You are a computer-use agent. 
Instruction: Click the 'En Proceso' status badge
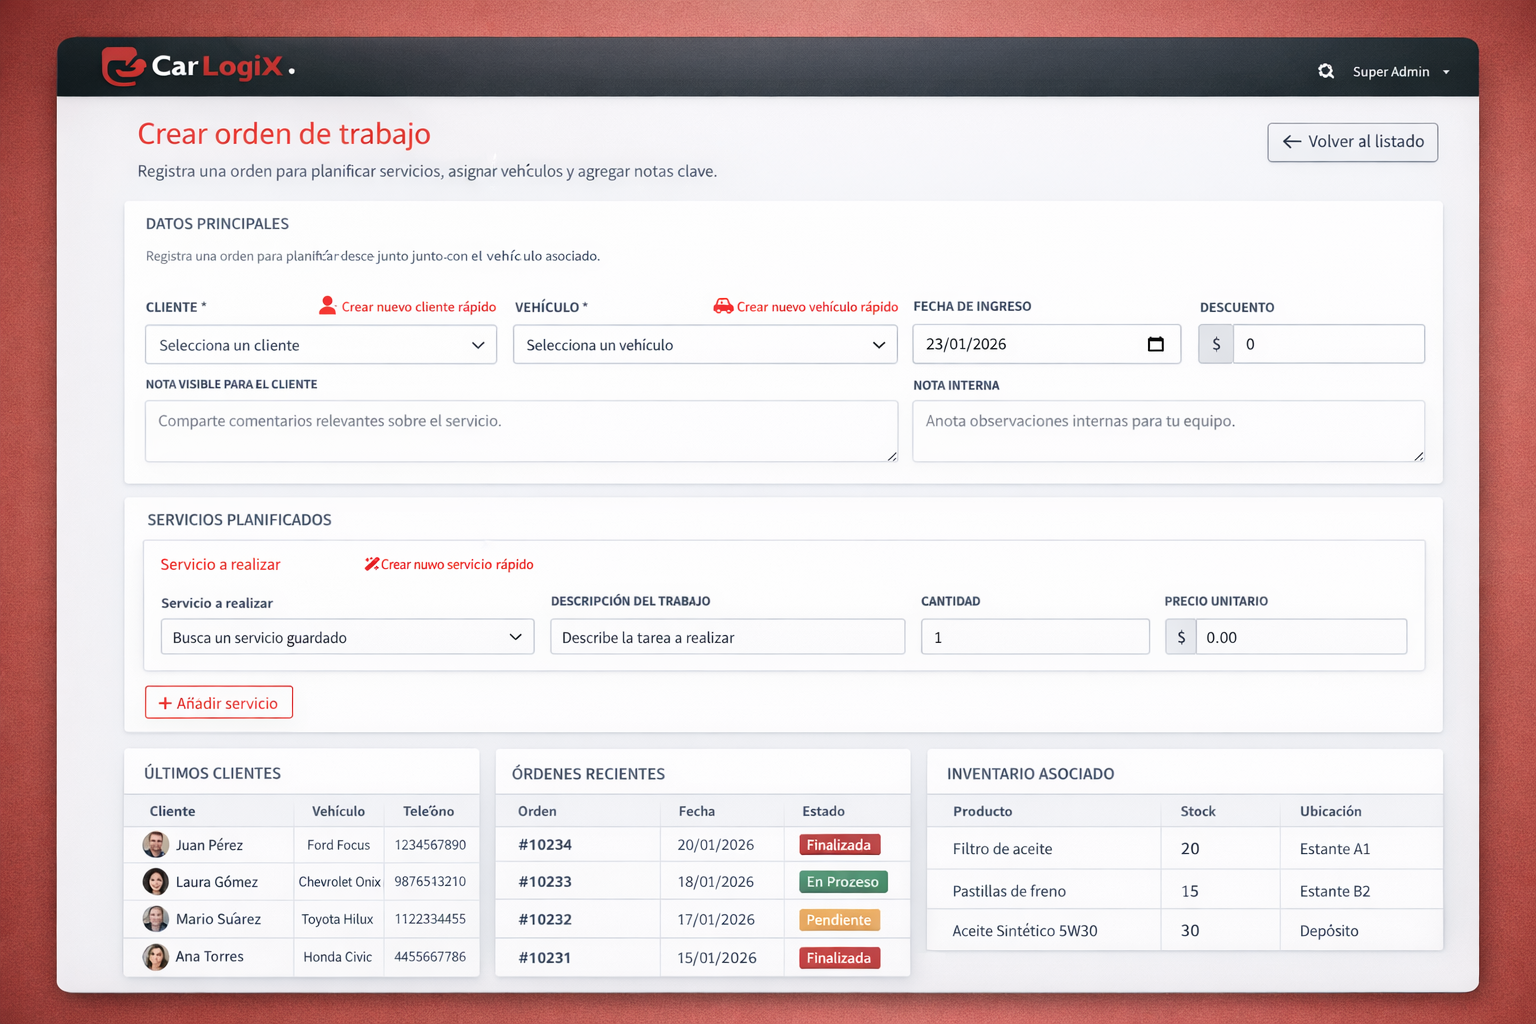[842, 882]
